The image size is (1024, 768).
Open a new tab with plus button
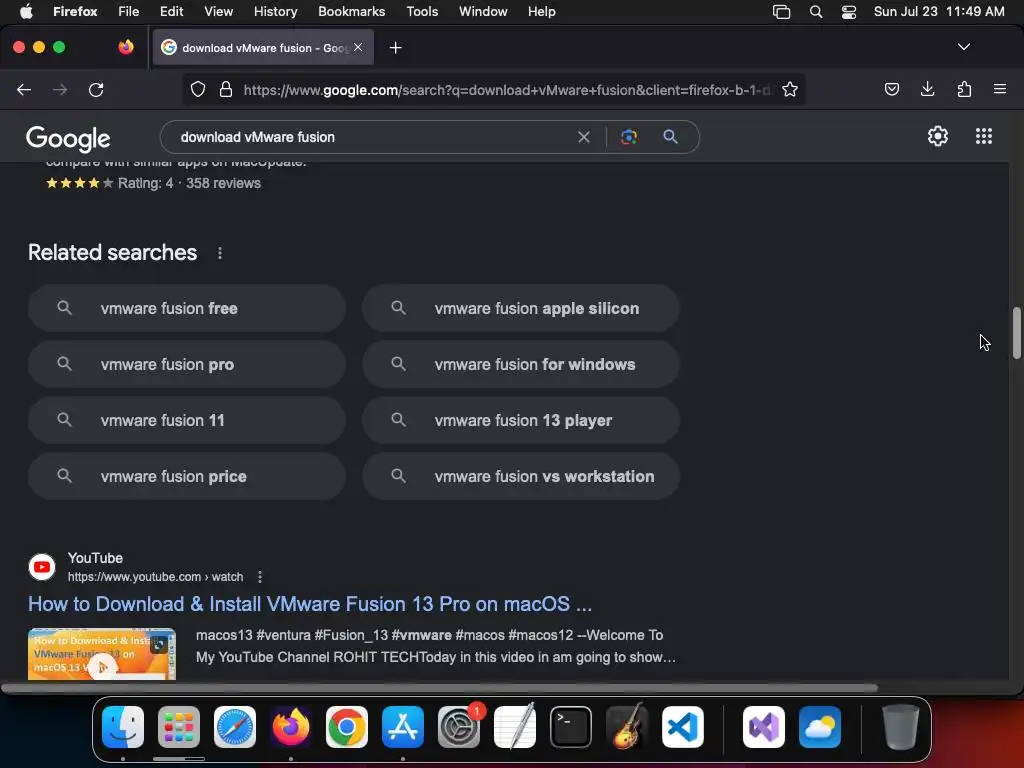coord(395,48)
